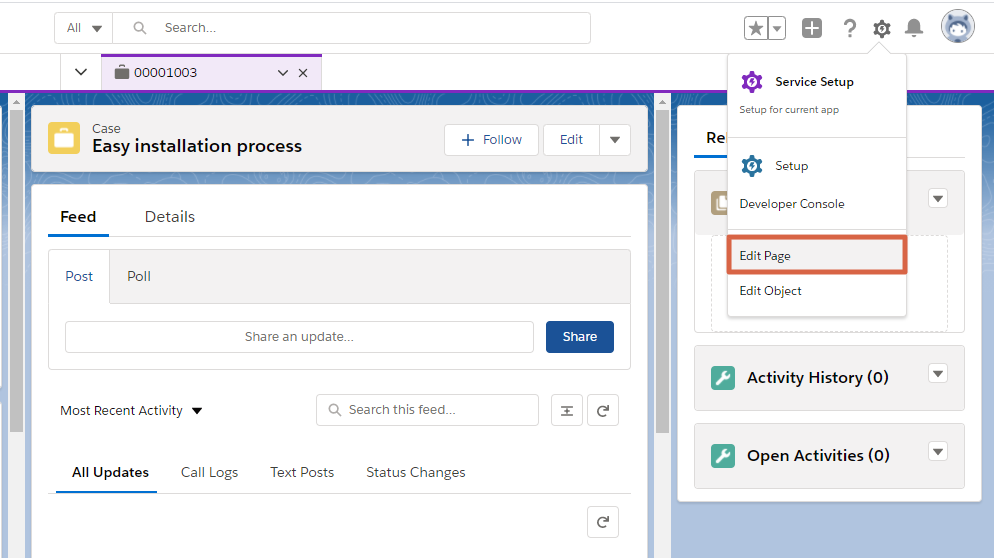Expand the Activity History actions menu
The image size is (994, 558).
[x=937, y=373]
